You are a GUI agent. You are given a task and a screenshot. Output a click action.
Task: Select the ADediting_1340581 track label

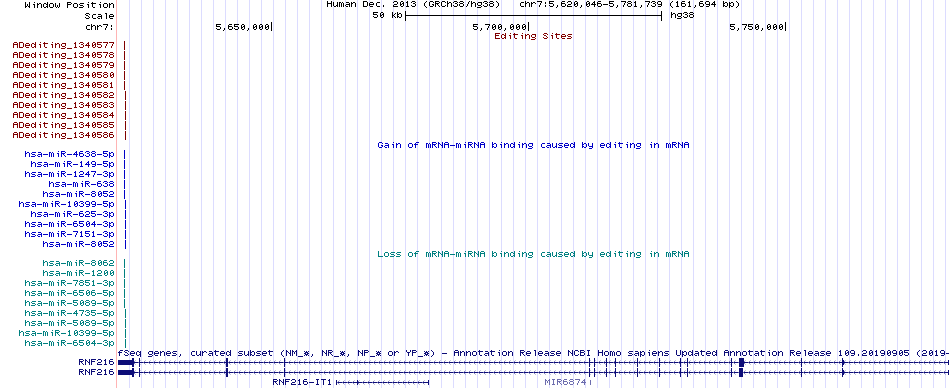pos(64,85)
